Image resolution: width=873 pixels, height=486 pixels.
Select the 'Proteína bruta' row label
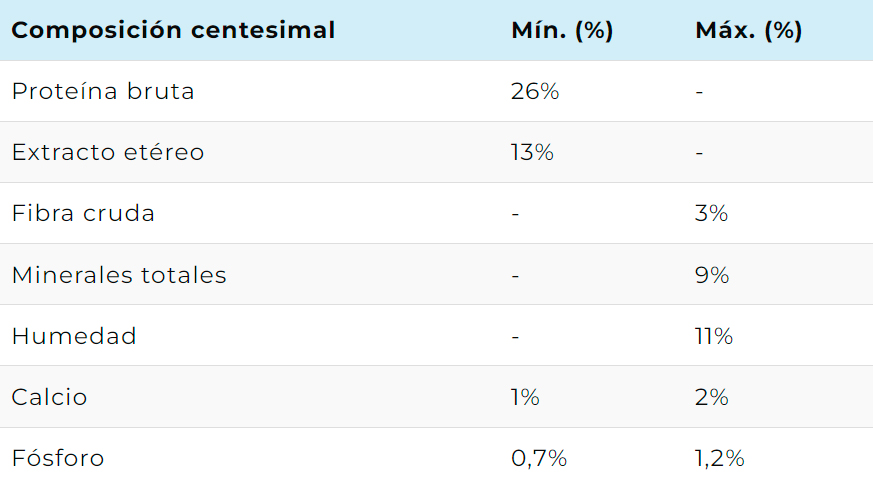pyautogui.click(x=103, y=91)
